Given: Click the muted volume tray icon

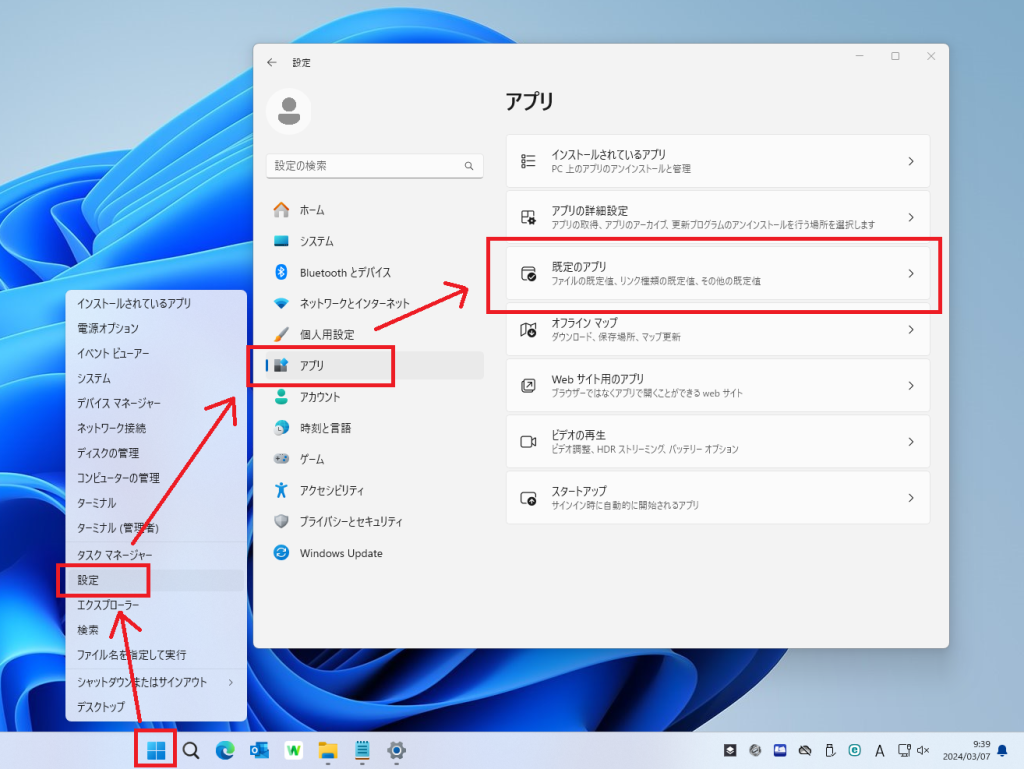Looking at the screenshot, I should click(923, 751).
